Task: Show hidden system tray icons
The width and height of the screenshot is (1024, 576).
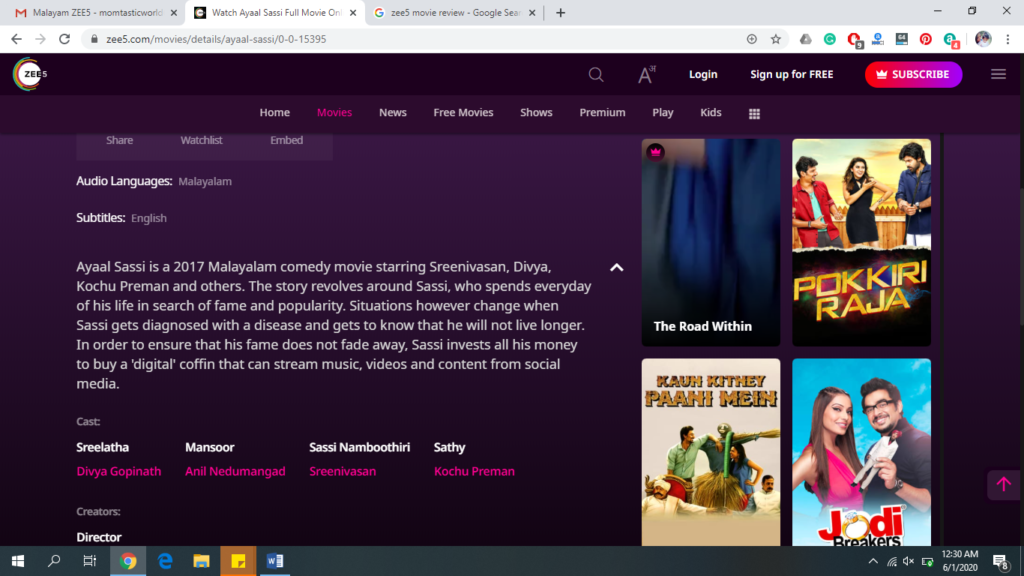Action: click(x=872, y=562)
